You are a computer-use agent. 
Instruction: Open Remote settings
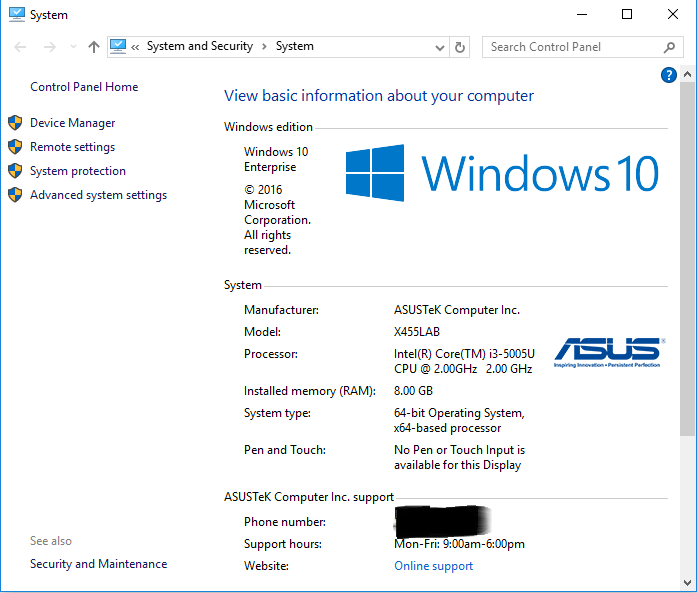click(x=72, y=147)
